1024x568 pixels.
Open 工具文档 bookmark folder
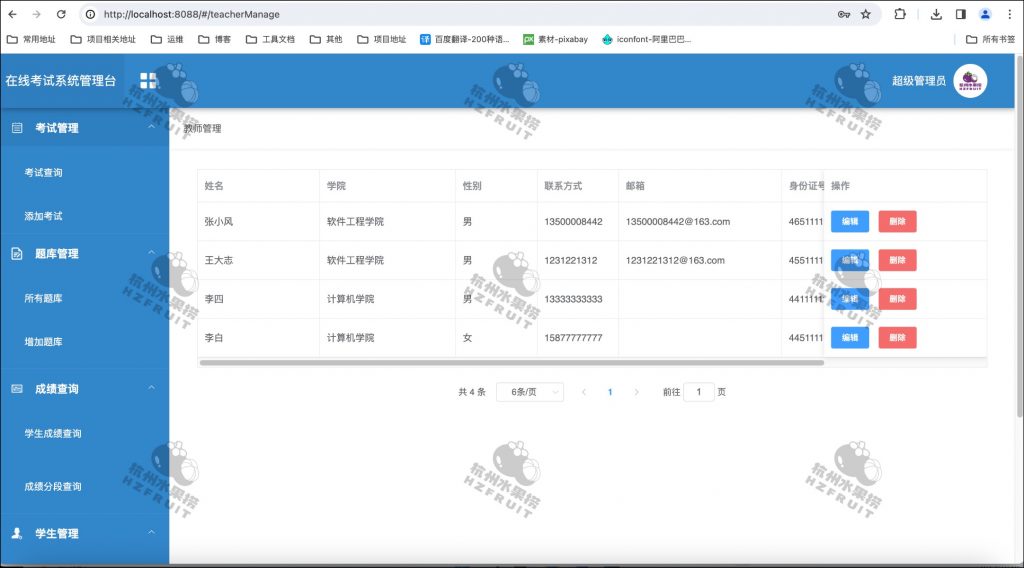click(x=270, y=39)
